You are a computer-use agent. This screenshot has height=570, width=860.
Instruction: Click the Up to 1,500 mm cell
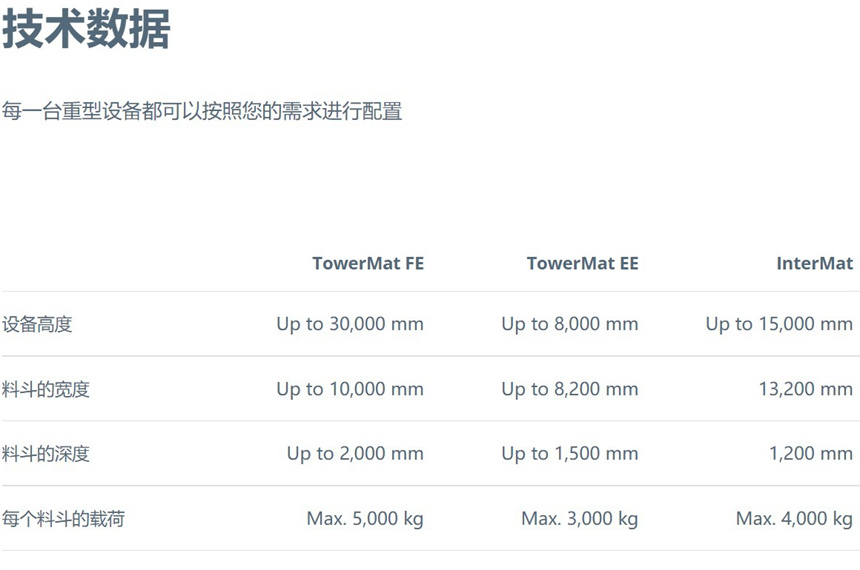click(569, 454)
